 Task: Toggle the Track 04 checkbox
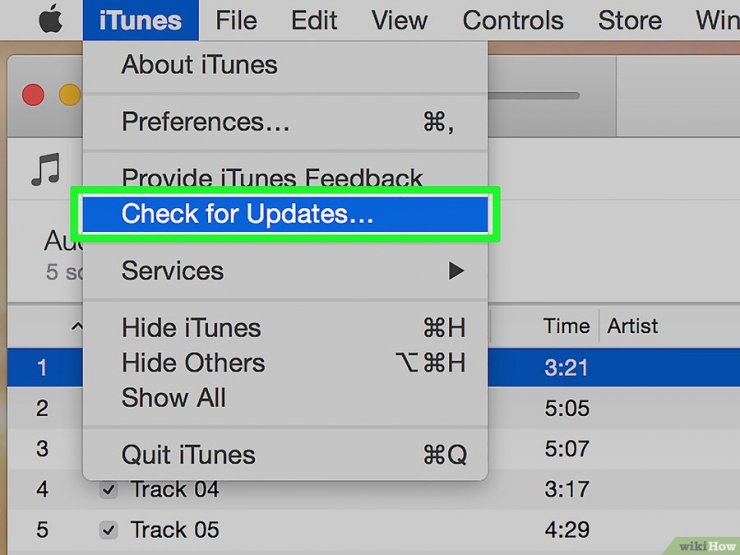pos(109,489)
